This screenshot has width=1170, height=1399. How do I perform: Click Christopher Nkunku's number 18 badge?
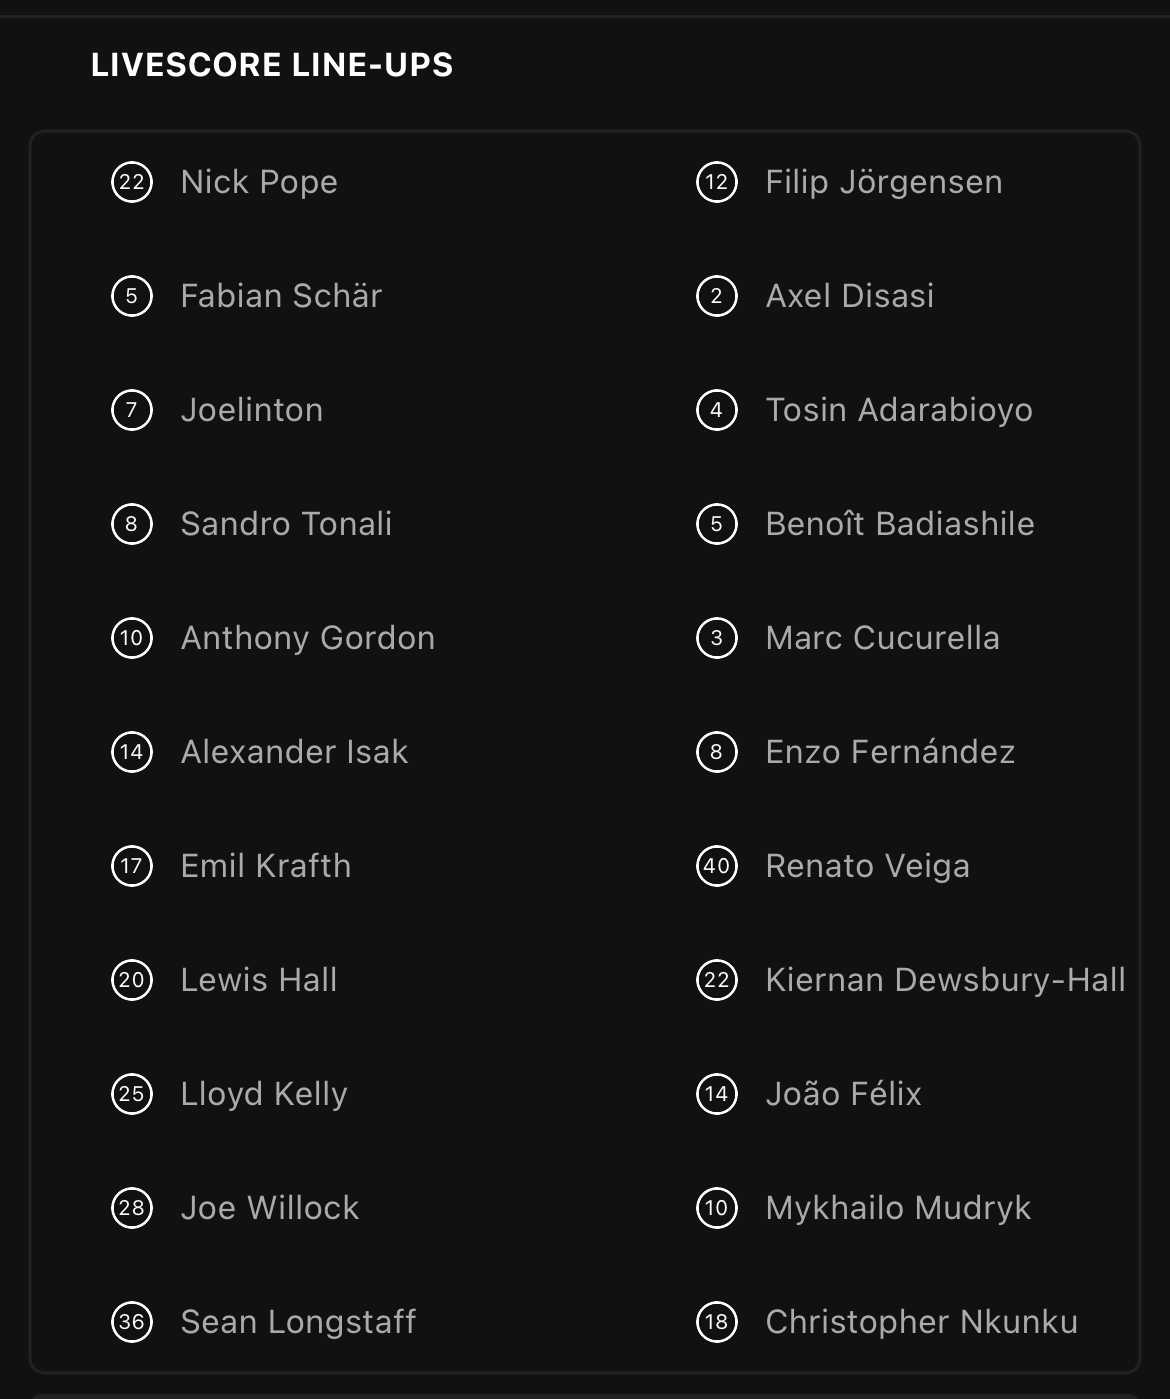click(x=717, y=1322)
